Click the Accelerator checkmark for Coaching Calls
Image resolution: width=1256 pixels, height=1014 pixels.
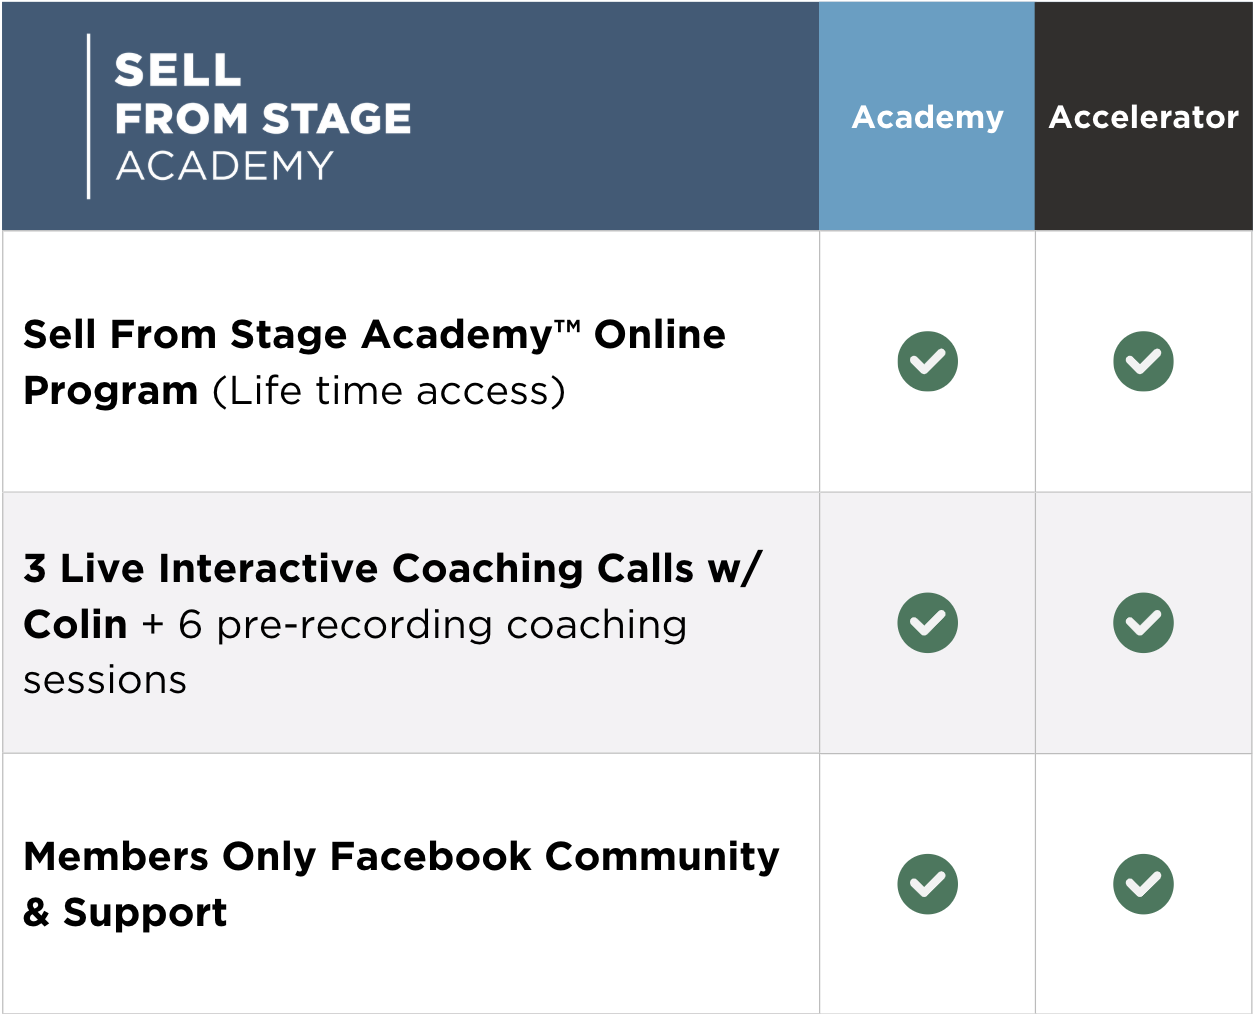1143,623
